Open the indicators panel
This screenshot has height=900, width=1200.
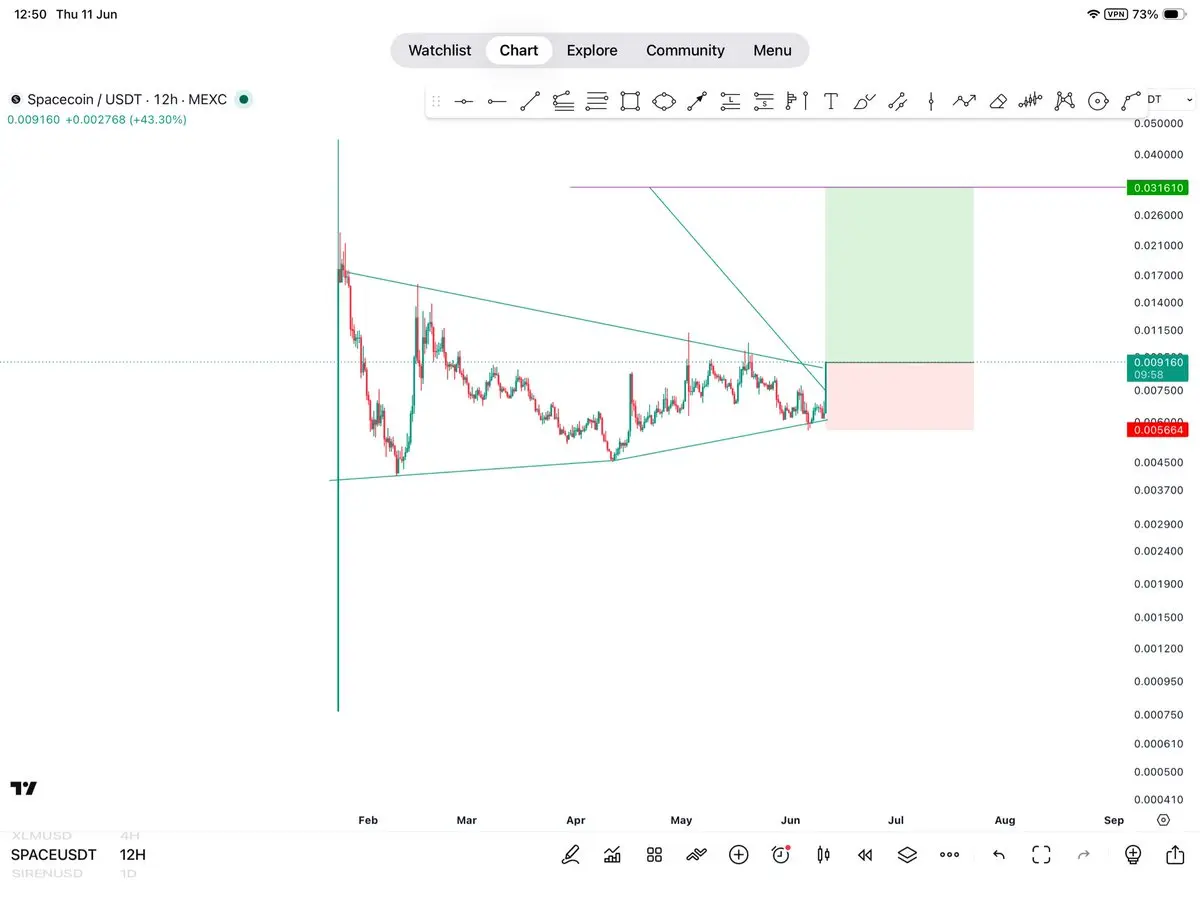click(612, 855)
